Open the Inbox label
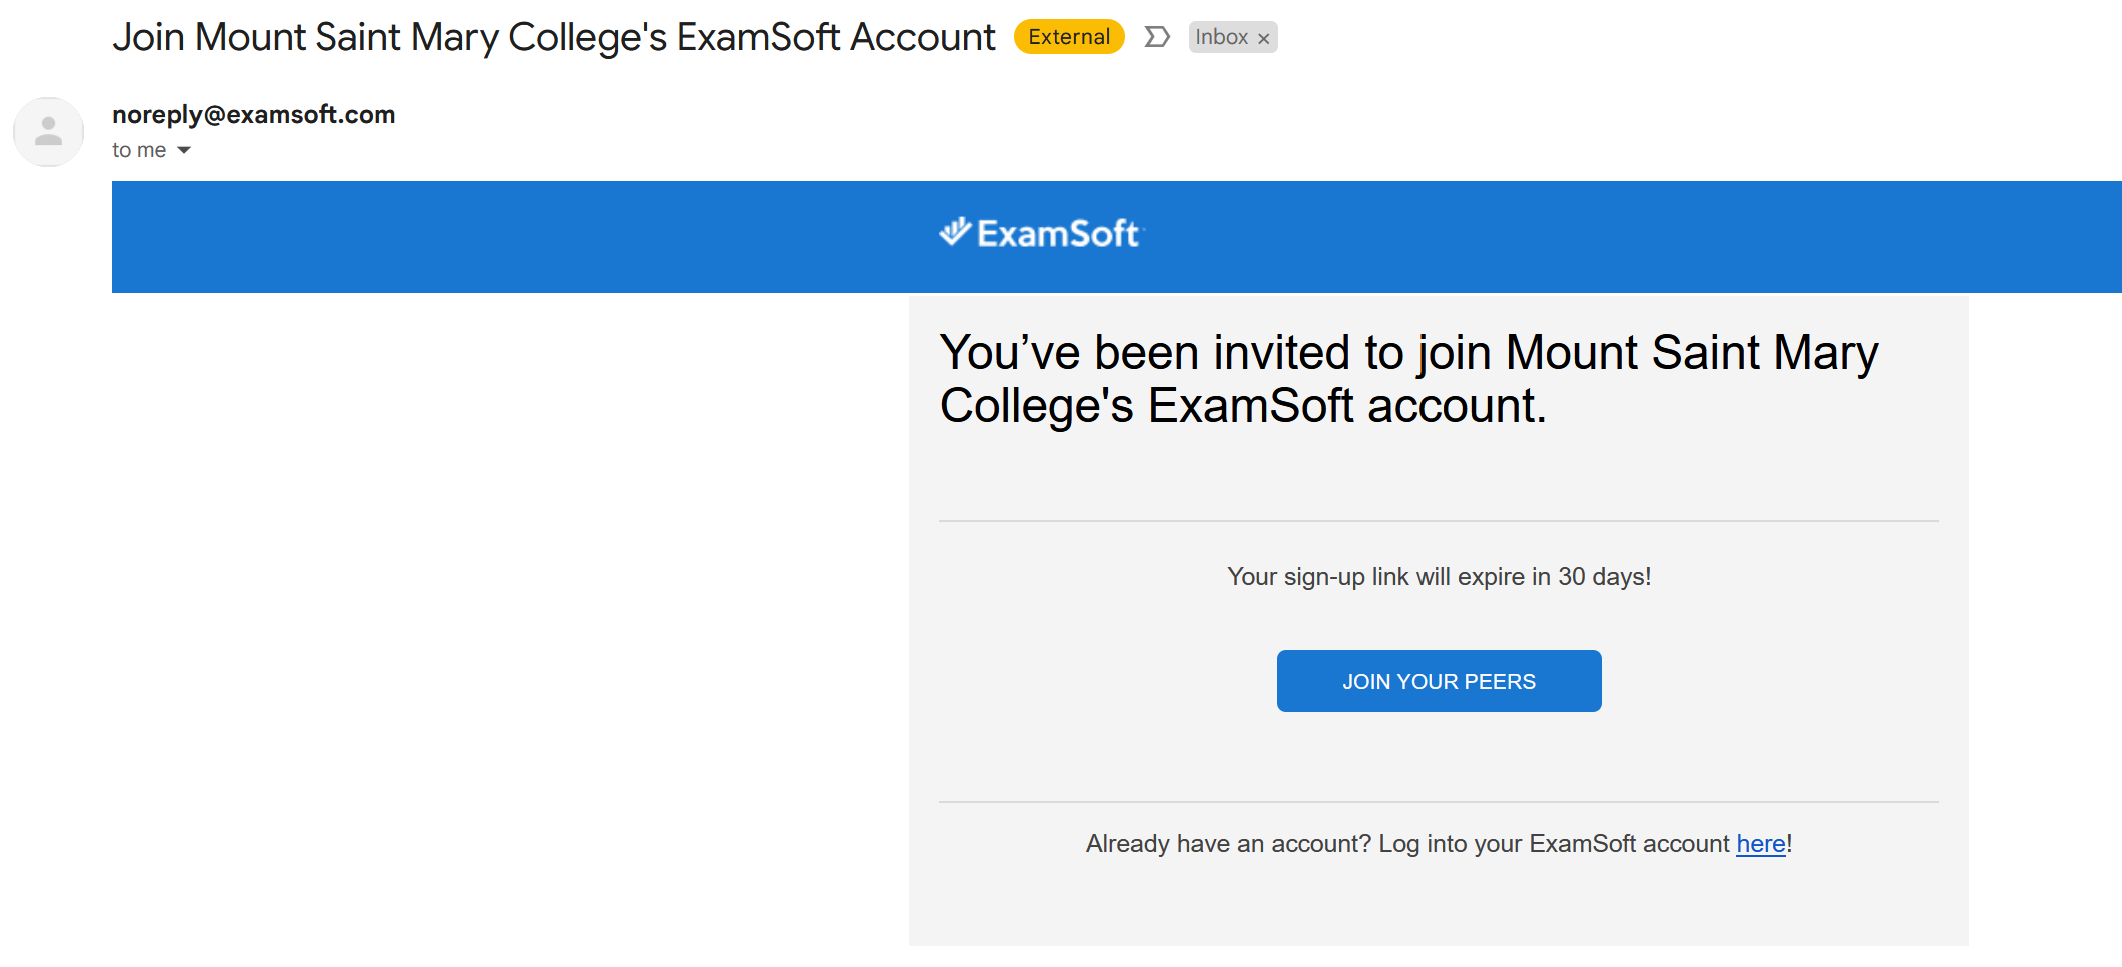This screenshot has height=967, width=2122. tap(1221, 37)
